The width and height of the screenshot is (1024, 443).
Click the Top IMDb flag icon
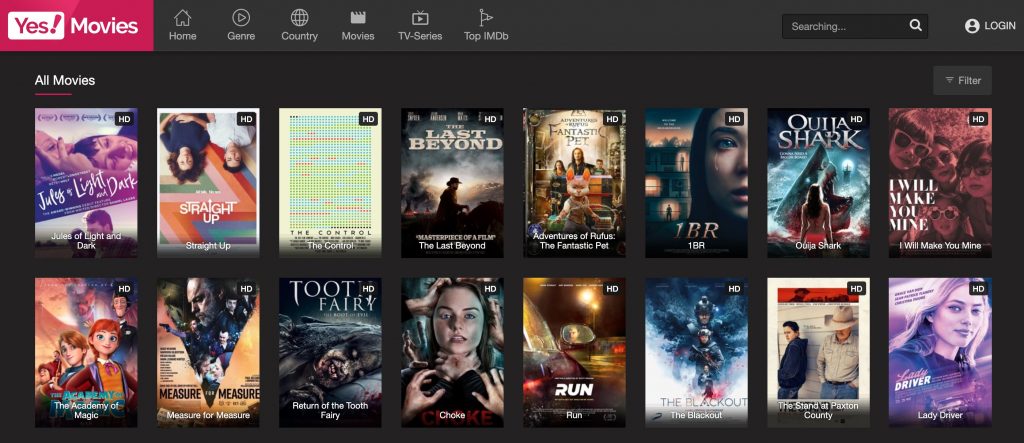pos(486,18)
